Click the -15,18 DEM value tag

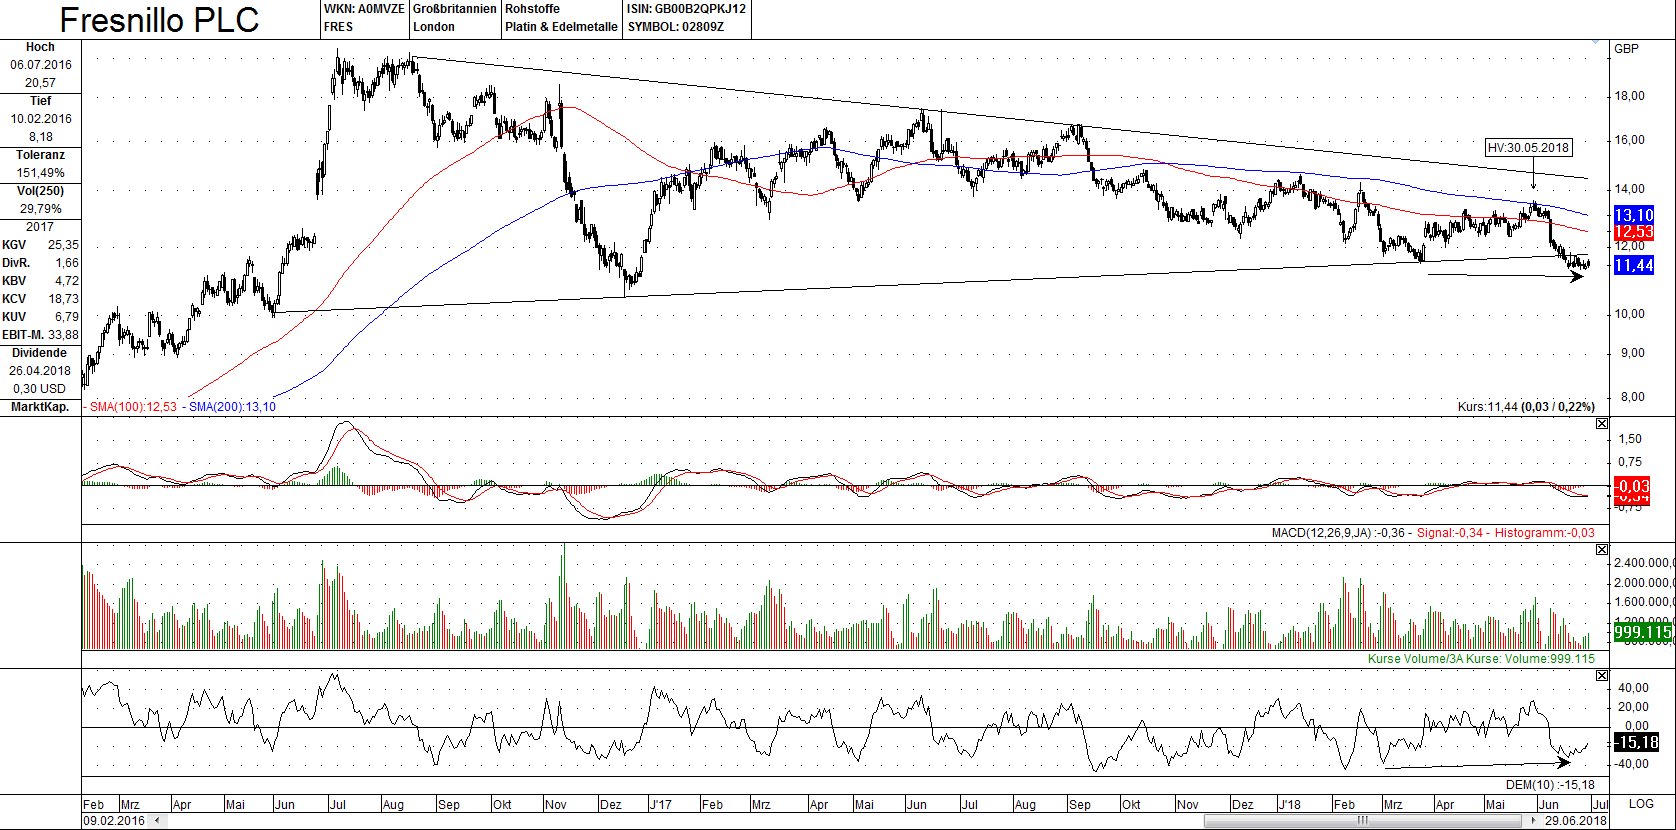coord(1637,742)
